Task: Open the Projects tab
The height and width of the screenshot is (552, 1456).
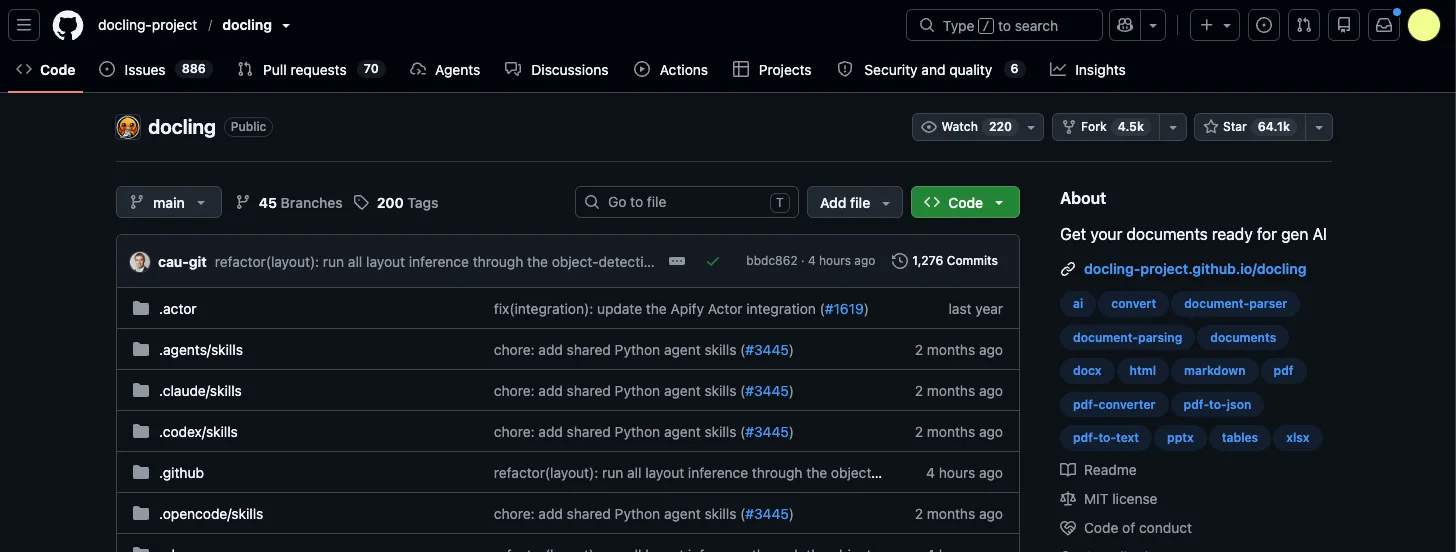Action: click(772, 70)
